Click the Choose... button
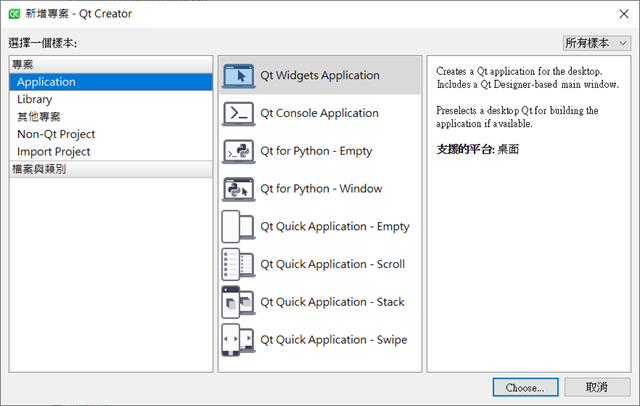 pyautogui.click(x=525, y=387)
